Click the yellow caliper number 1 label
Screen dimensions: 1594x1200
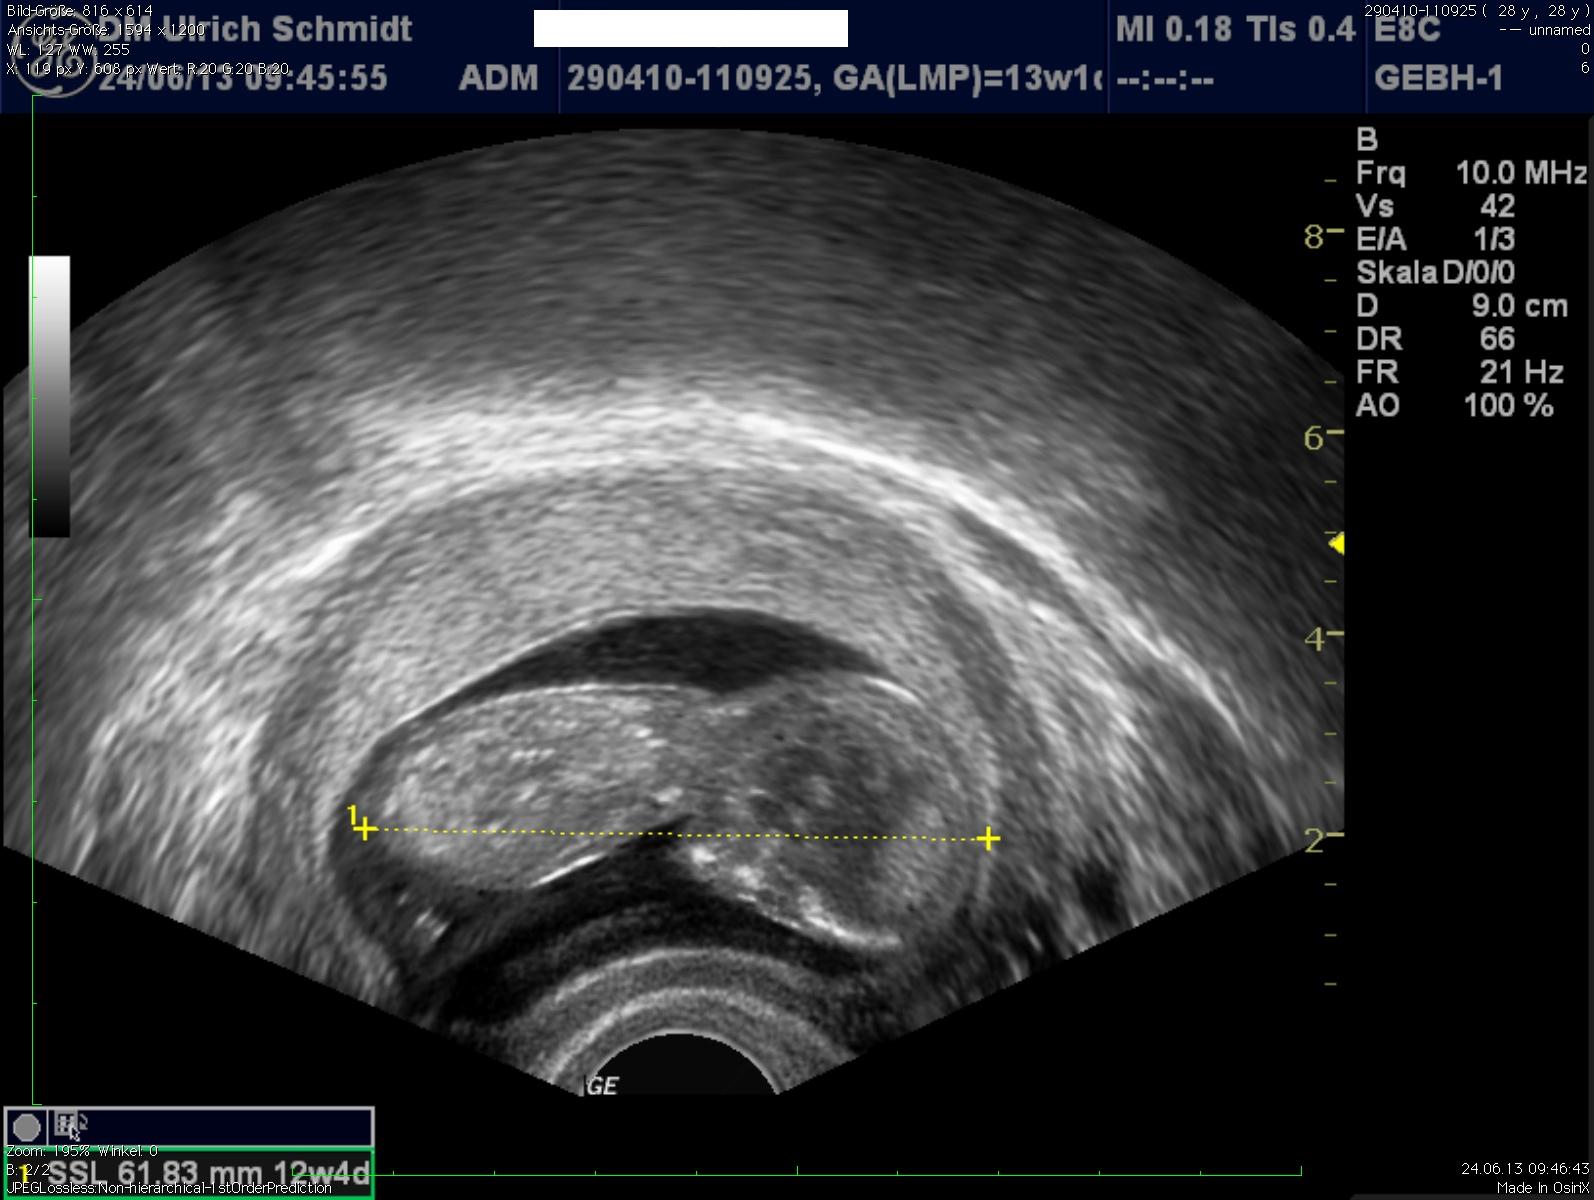pyautogui.click(x=352, y=815)
